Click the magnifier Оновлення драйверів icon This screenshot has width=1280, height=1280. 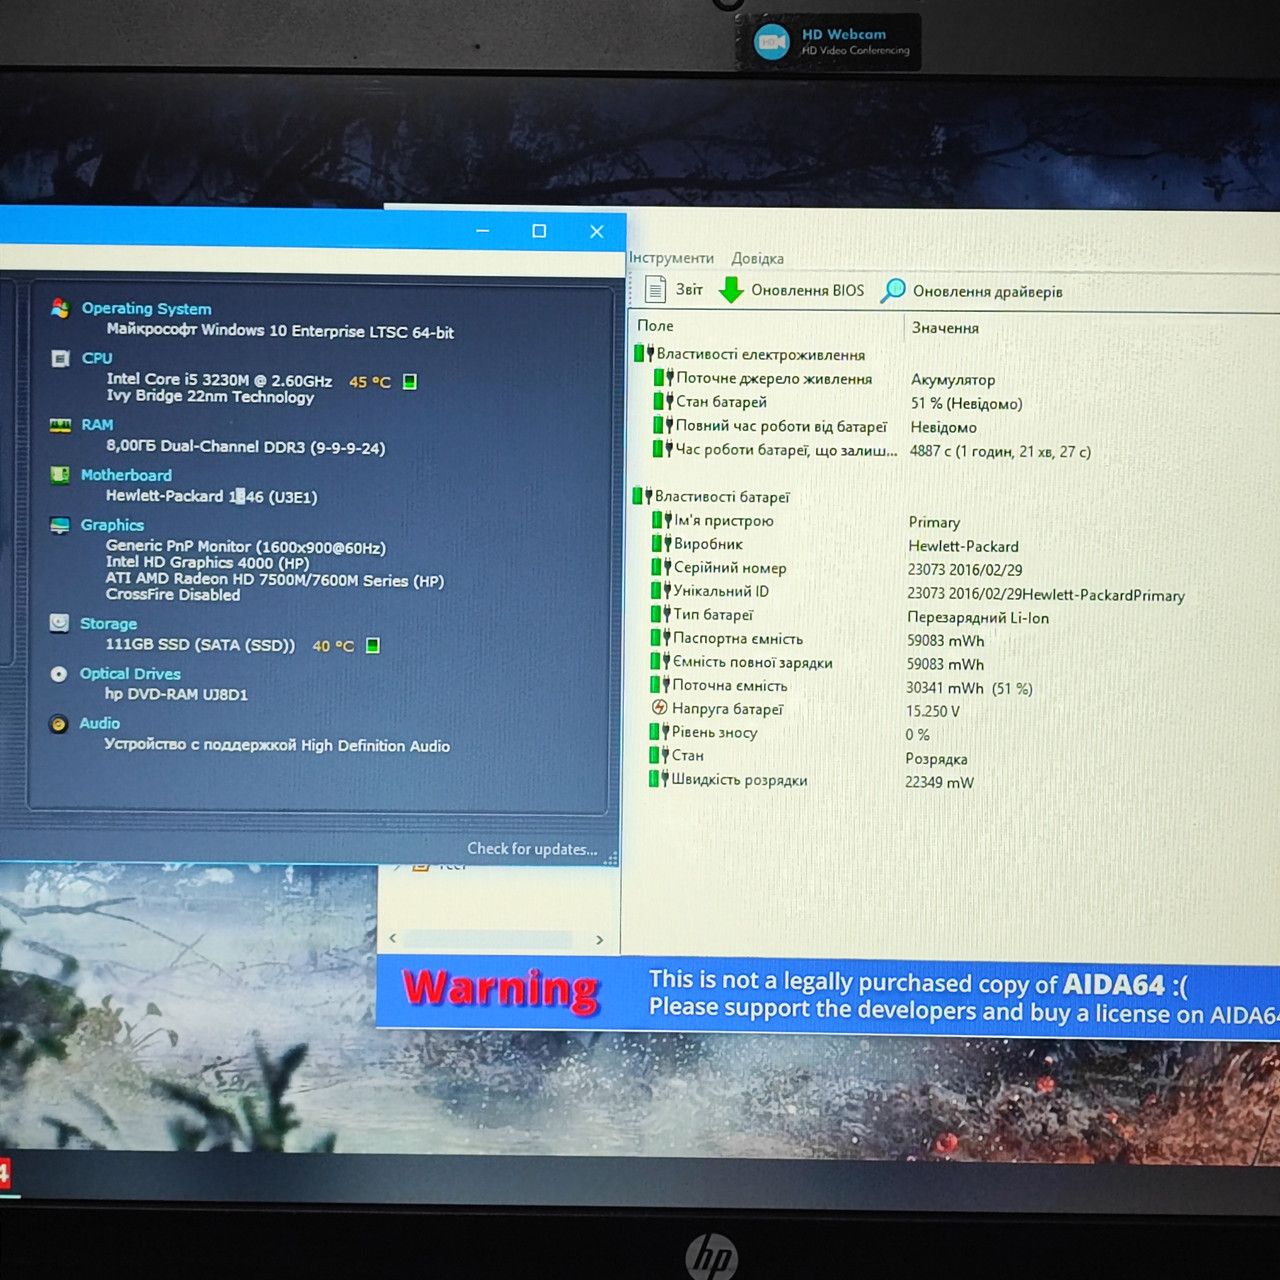(x=892, y=291)
